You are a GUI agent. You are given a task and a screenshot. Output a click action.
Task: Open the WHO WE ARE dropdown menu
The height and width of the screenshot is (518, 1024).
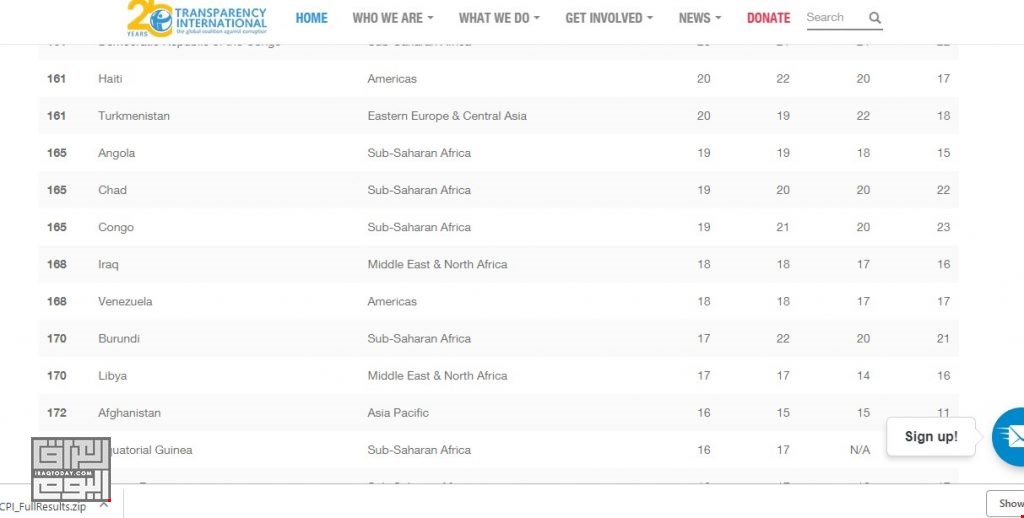[x=392, y=18]
